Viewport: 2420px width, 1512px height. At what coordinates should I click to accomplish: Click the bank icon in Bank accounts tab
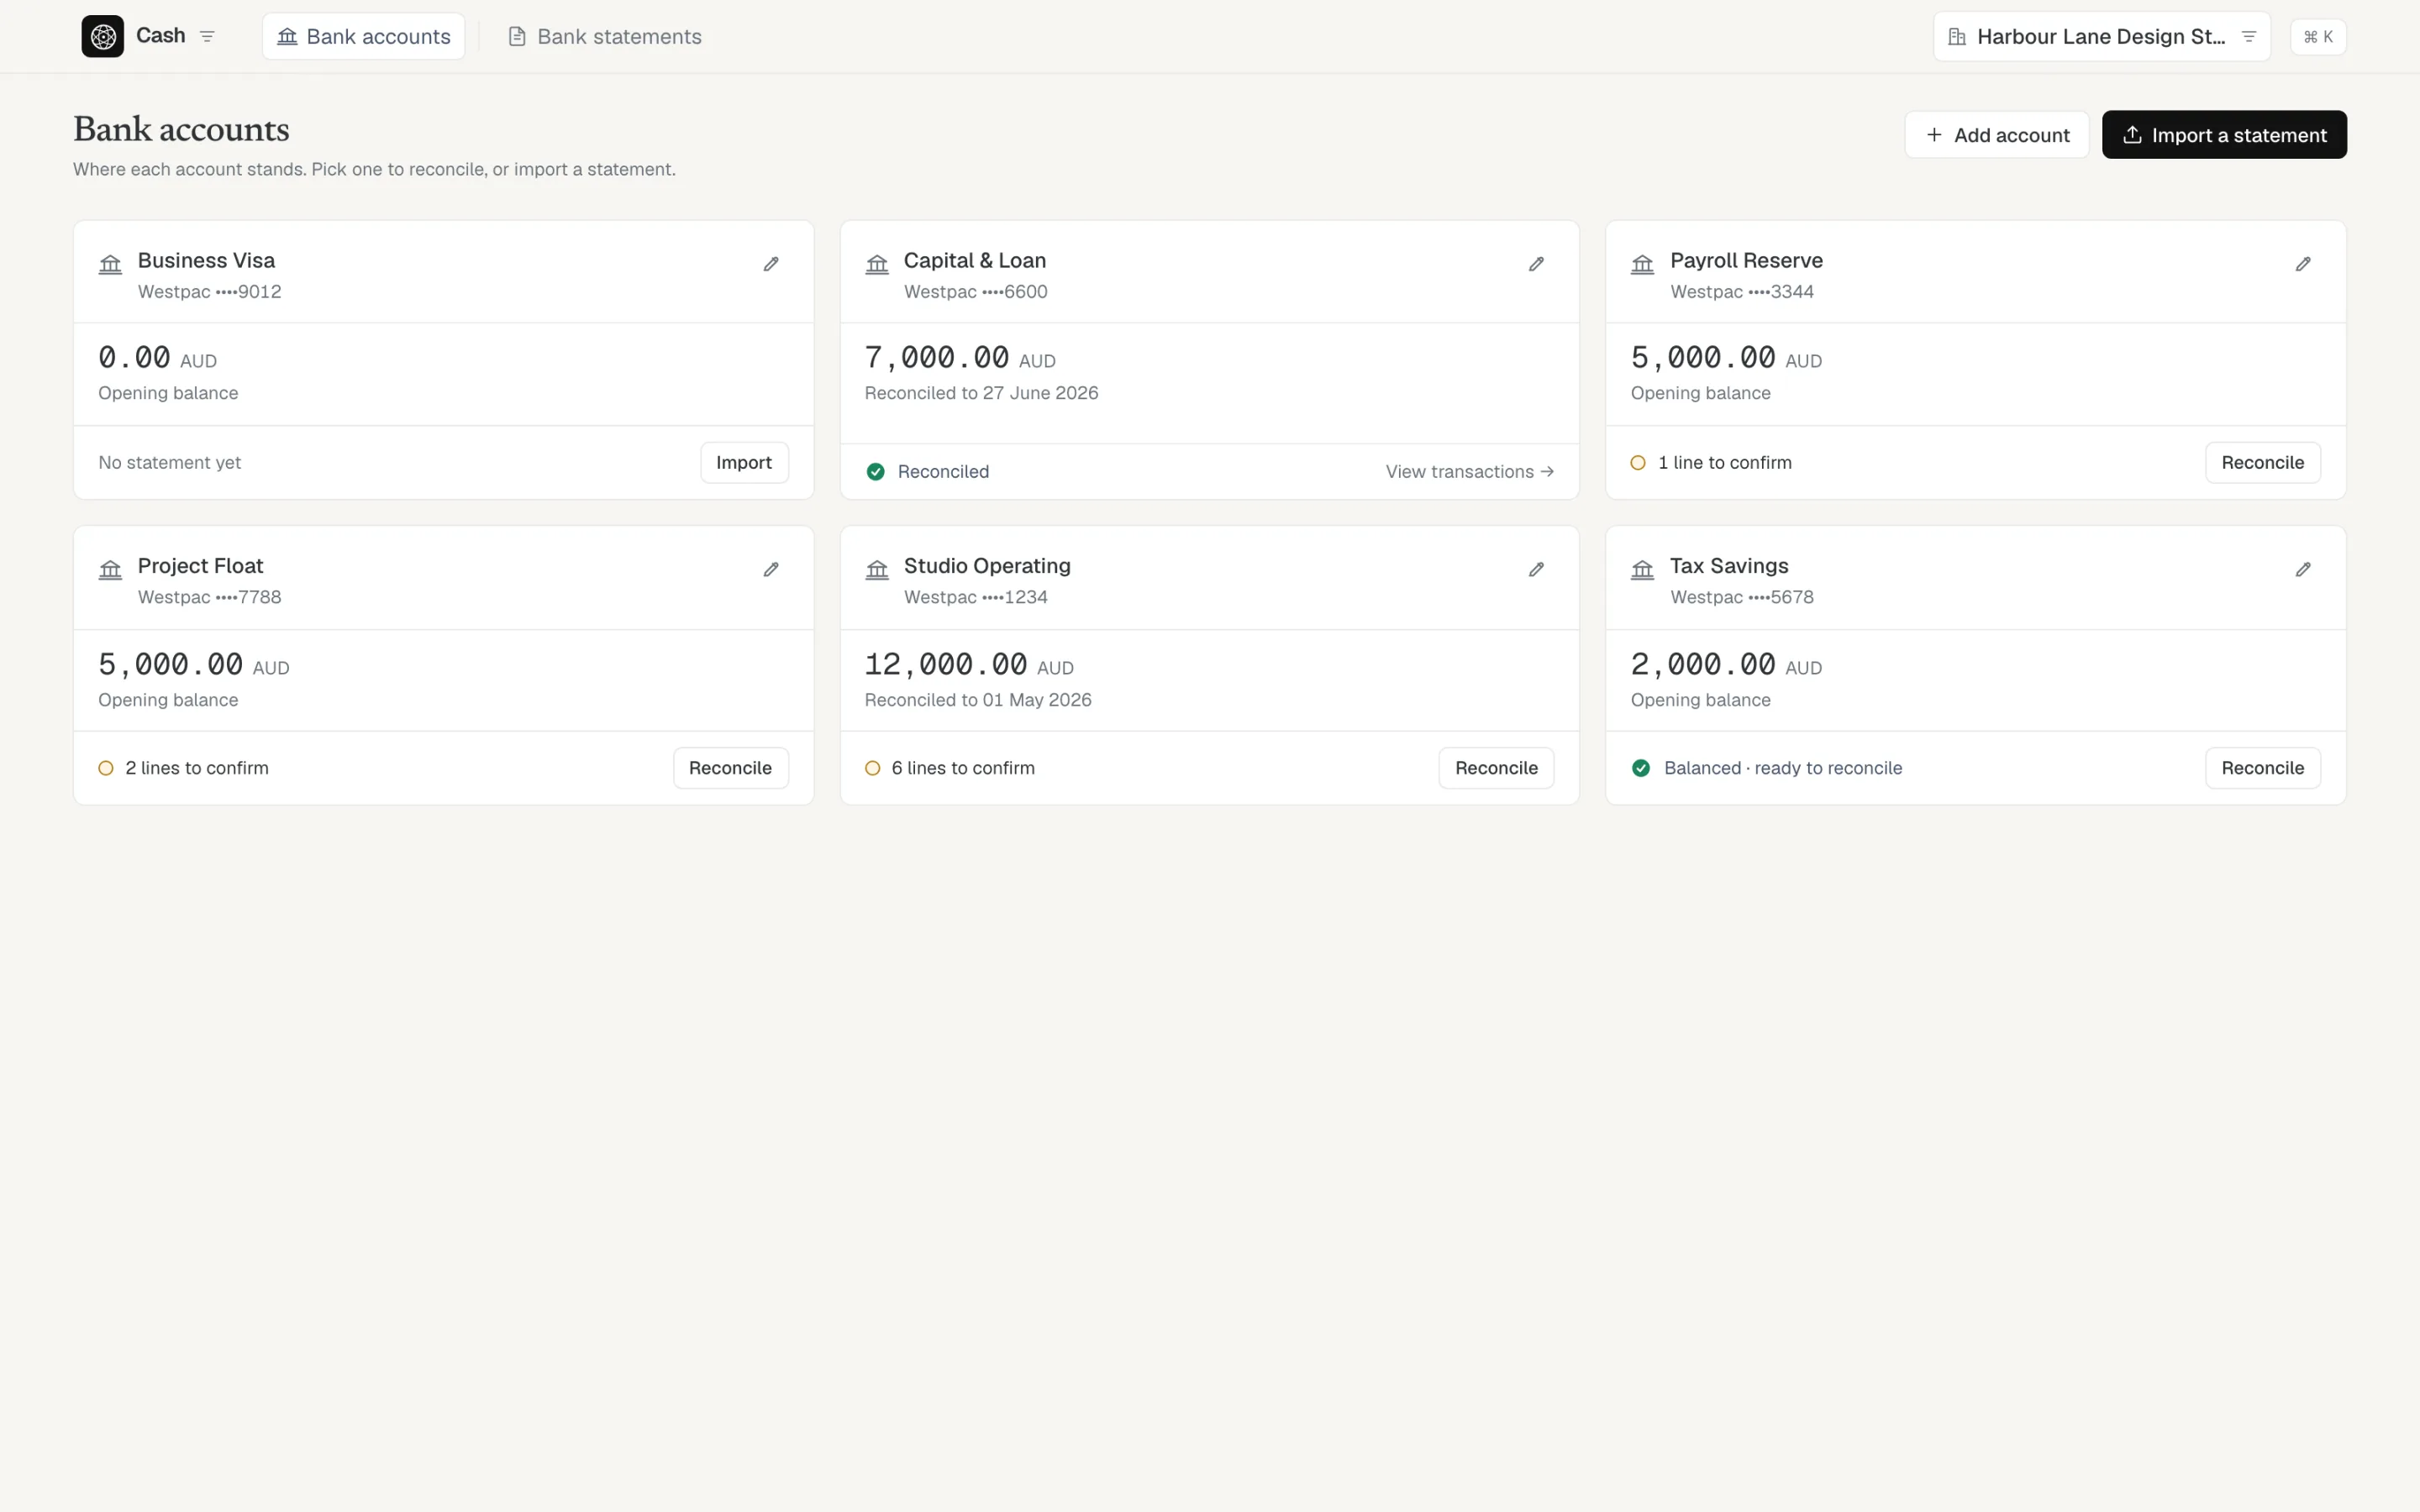[287, 36]
